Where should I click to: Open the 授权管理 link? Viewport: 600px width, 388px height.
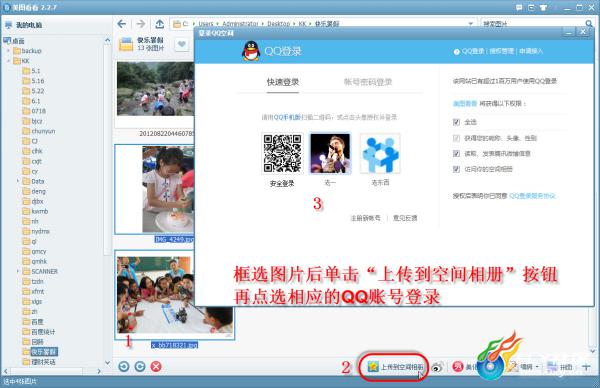pyautogui.click(x=501, y=51)
